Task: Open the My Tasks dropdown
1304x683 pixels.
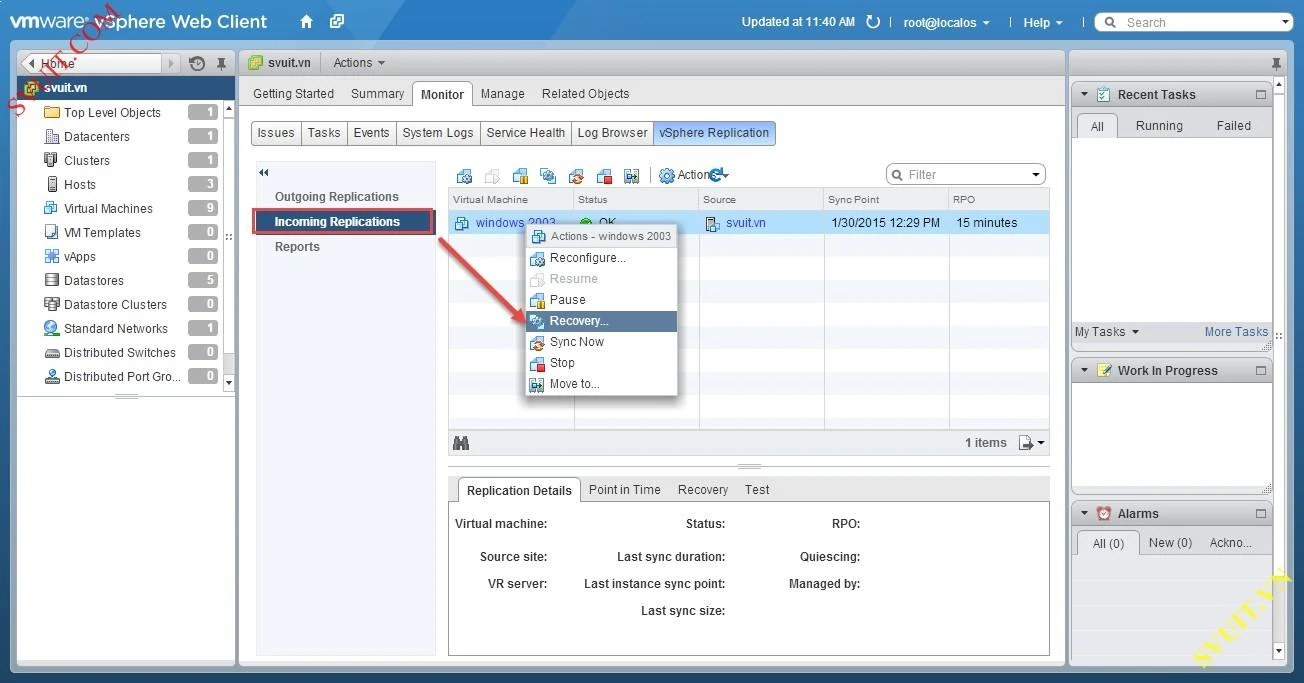Action: pyautogui.click(x=1107, y=332)
